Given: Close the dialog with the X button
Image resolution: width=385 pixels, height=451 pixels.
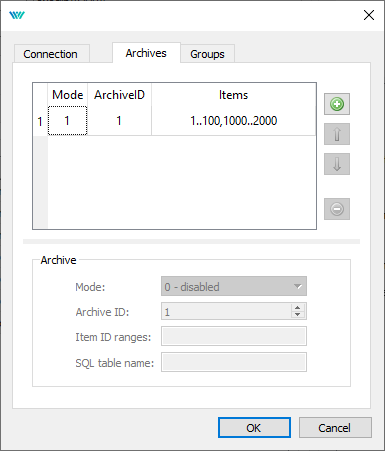Looking at the screenshot, I should pyautogui.click(x=369, y=15).
